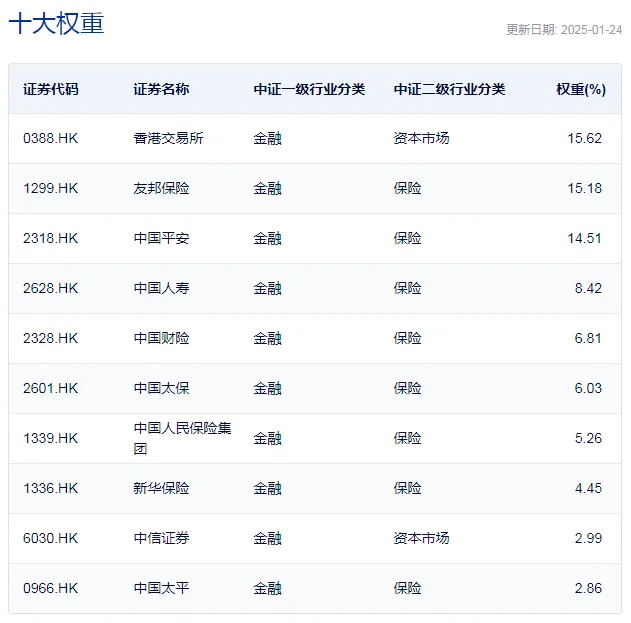The image size is (631, 623).
Task: Click the 十大权重 section title
Action: 56,24
